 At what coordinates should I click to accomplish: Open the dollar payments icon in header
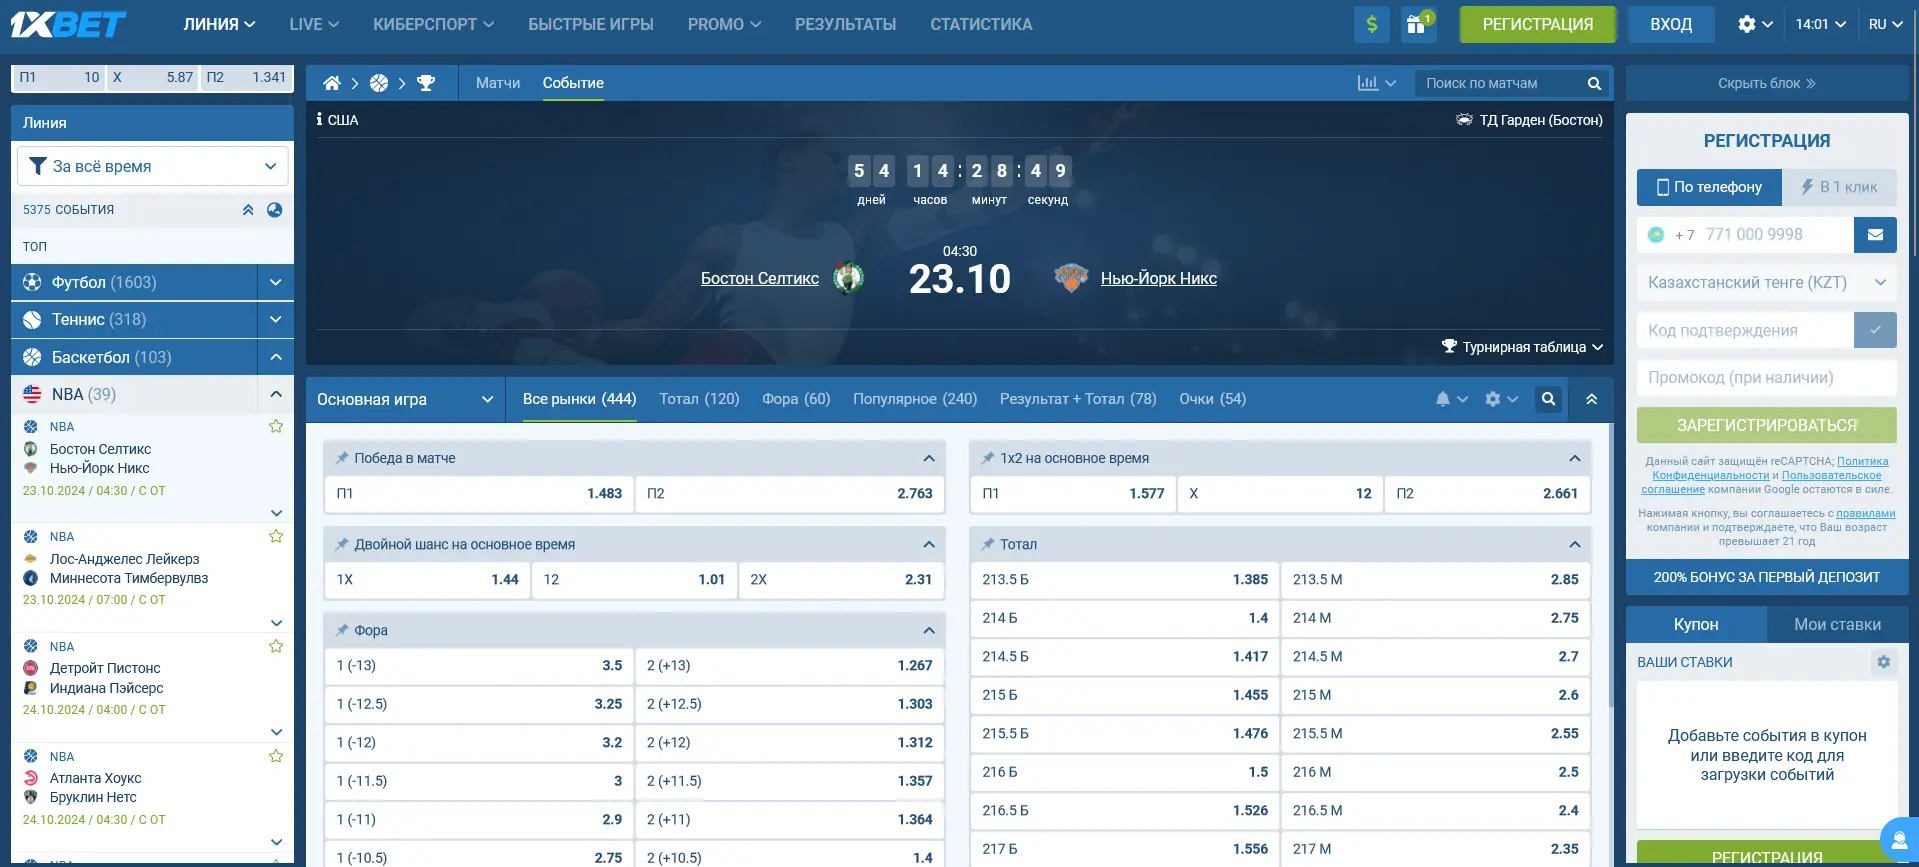click(x=1372, y=24)
